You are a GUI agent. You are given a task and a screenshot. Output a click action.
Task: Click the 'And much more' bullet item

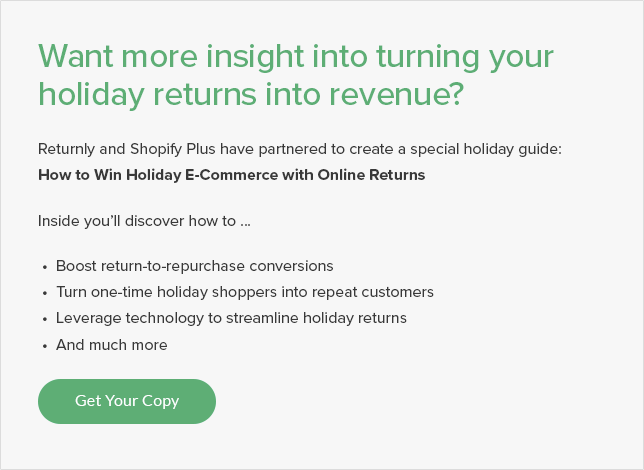111,345
